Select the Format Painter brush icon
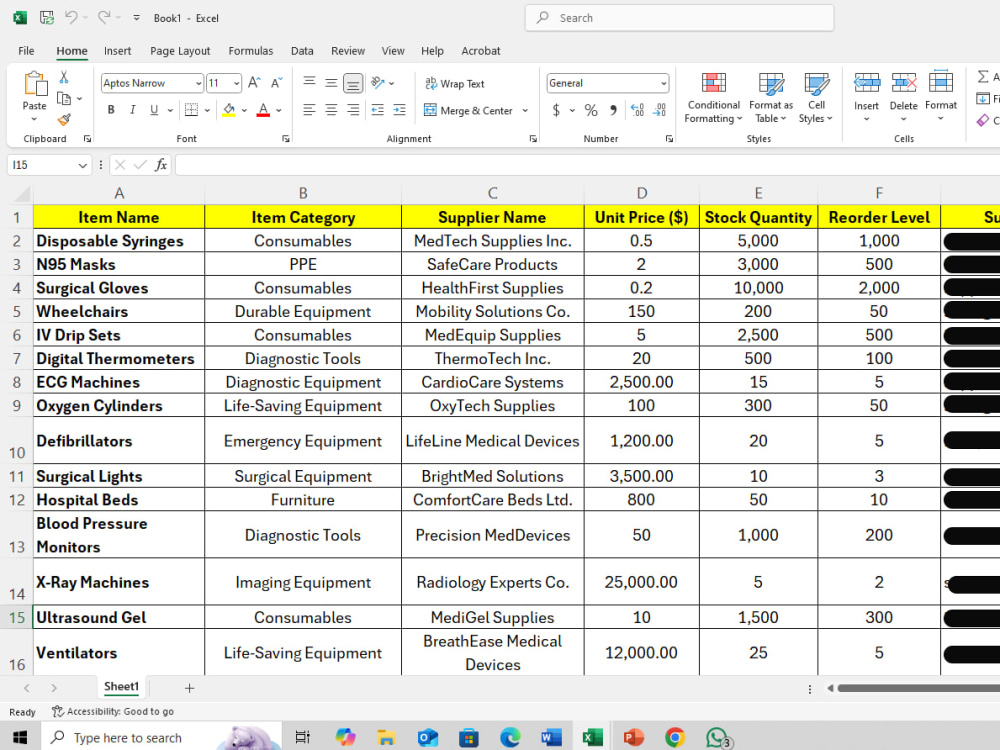 tap(64, 119)
